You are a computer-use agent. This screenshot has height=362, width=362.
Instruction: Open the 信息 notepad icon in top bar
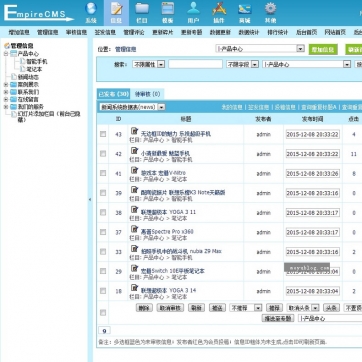pos(116,9)
